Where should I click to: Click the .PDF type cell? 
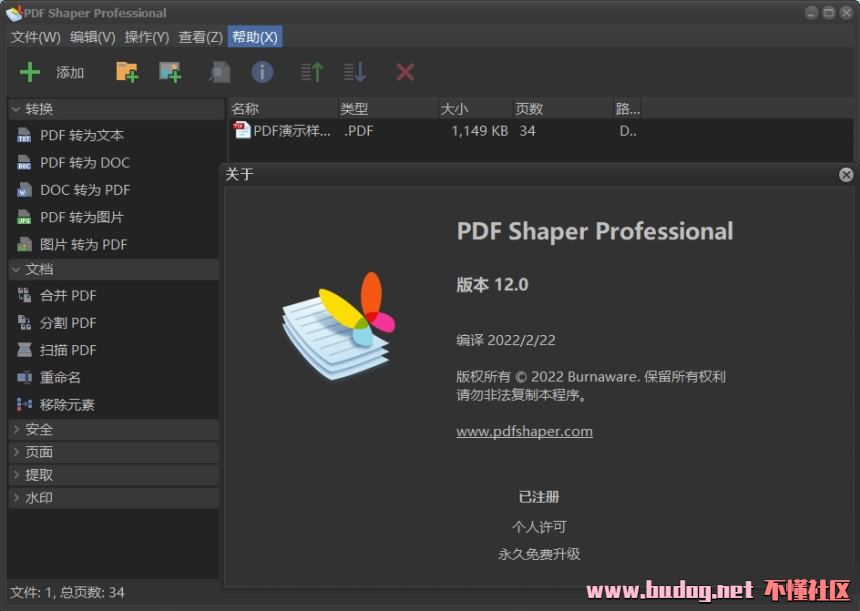[x=358, y=131]
